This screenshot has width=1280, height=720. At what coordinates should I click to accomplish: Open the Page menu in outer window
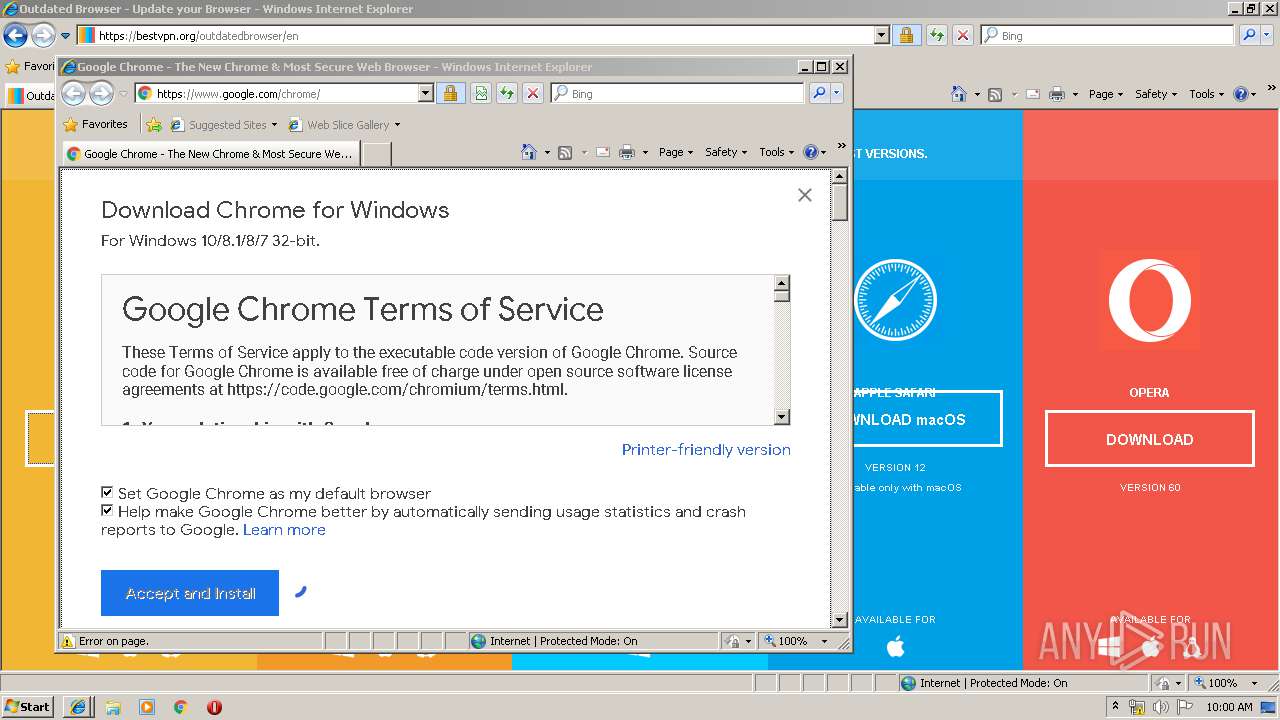tap(1106, 94)
